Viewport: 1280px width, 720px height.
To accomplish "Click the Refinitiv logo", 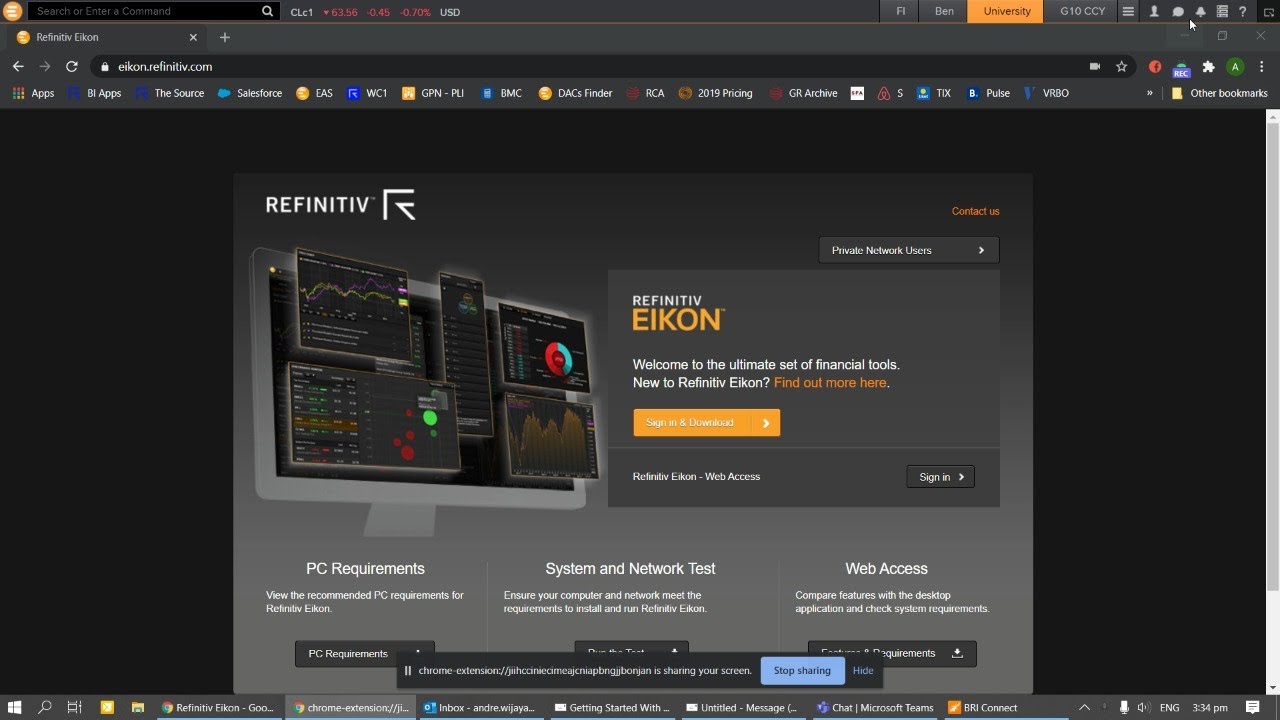I will (x=340, y=205).
